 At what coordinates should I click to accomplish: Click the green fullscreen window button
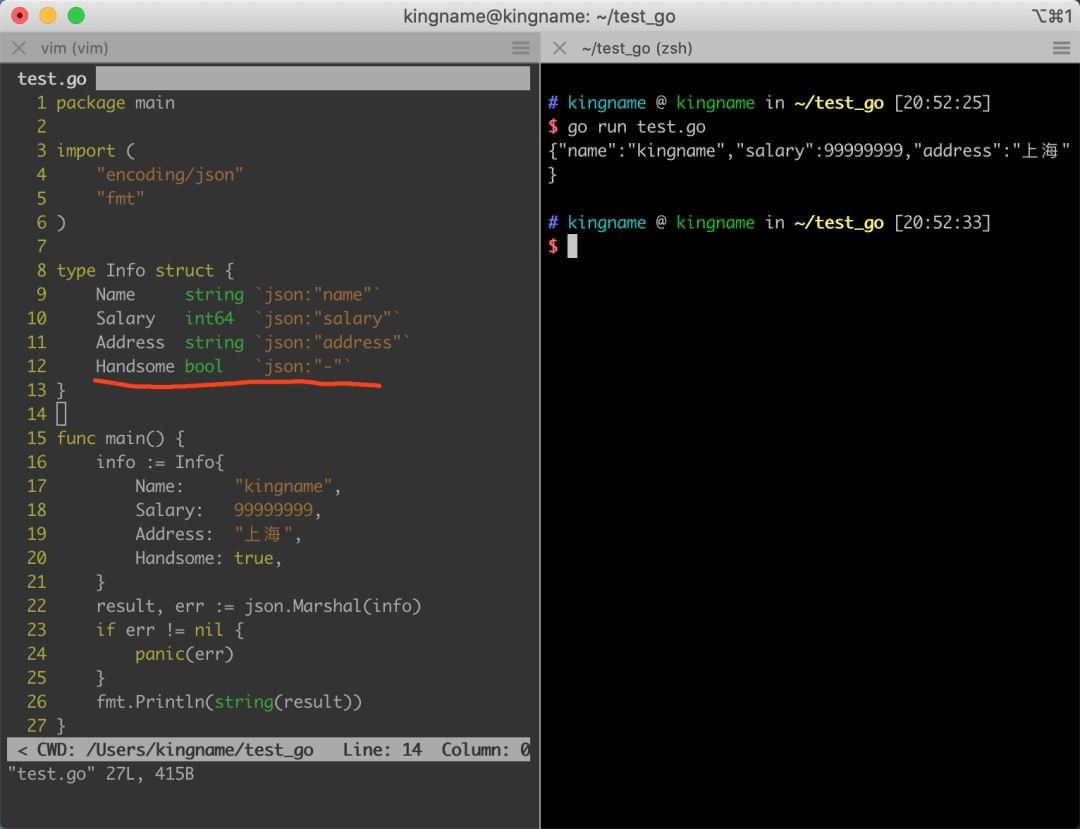[76, 15]
